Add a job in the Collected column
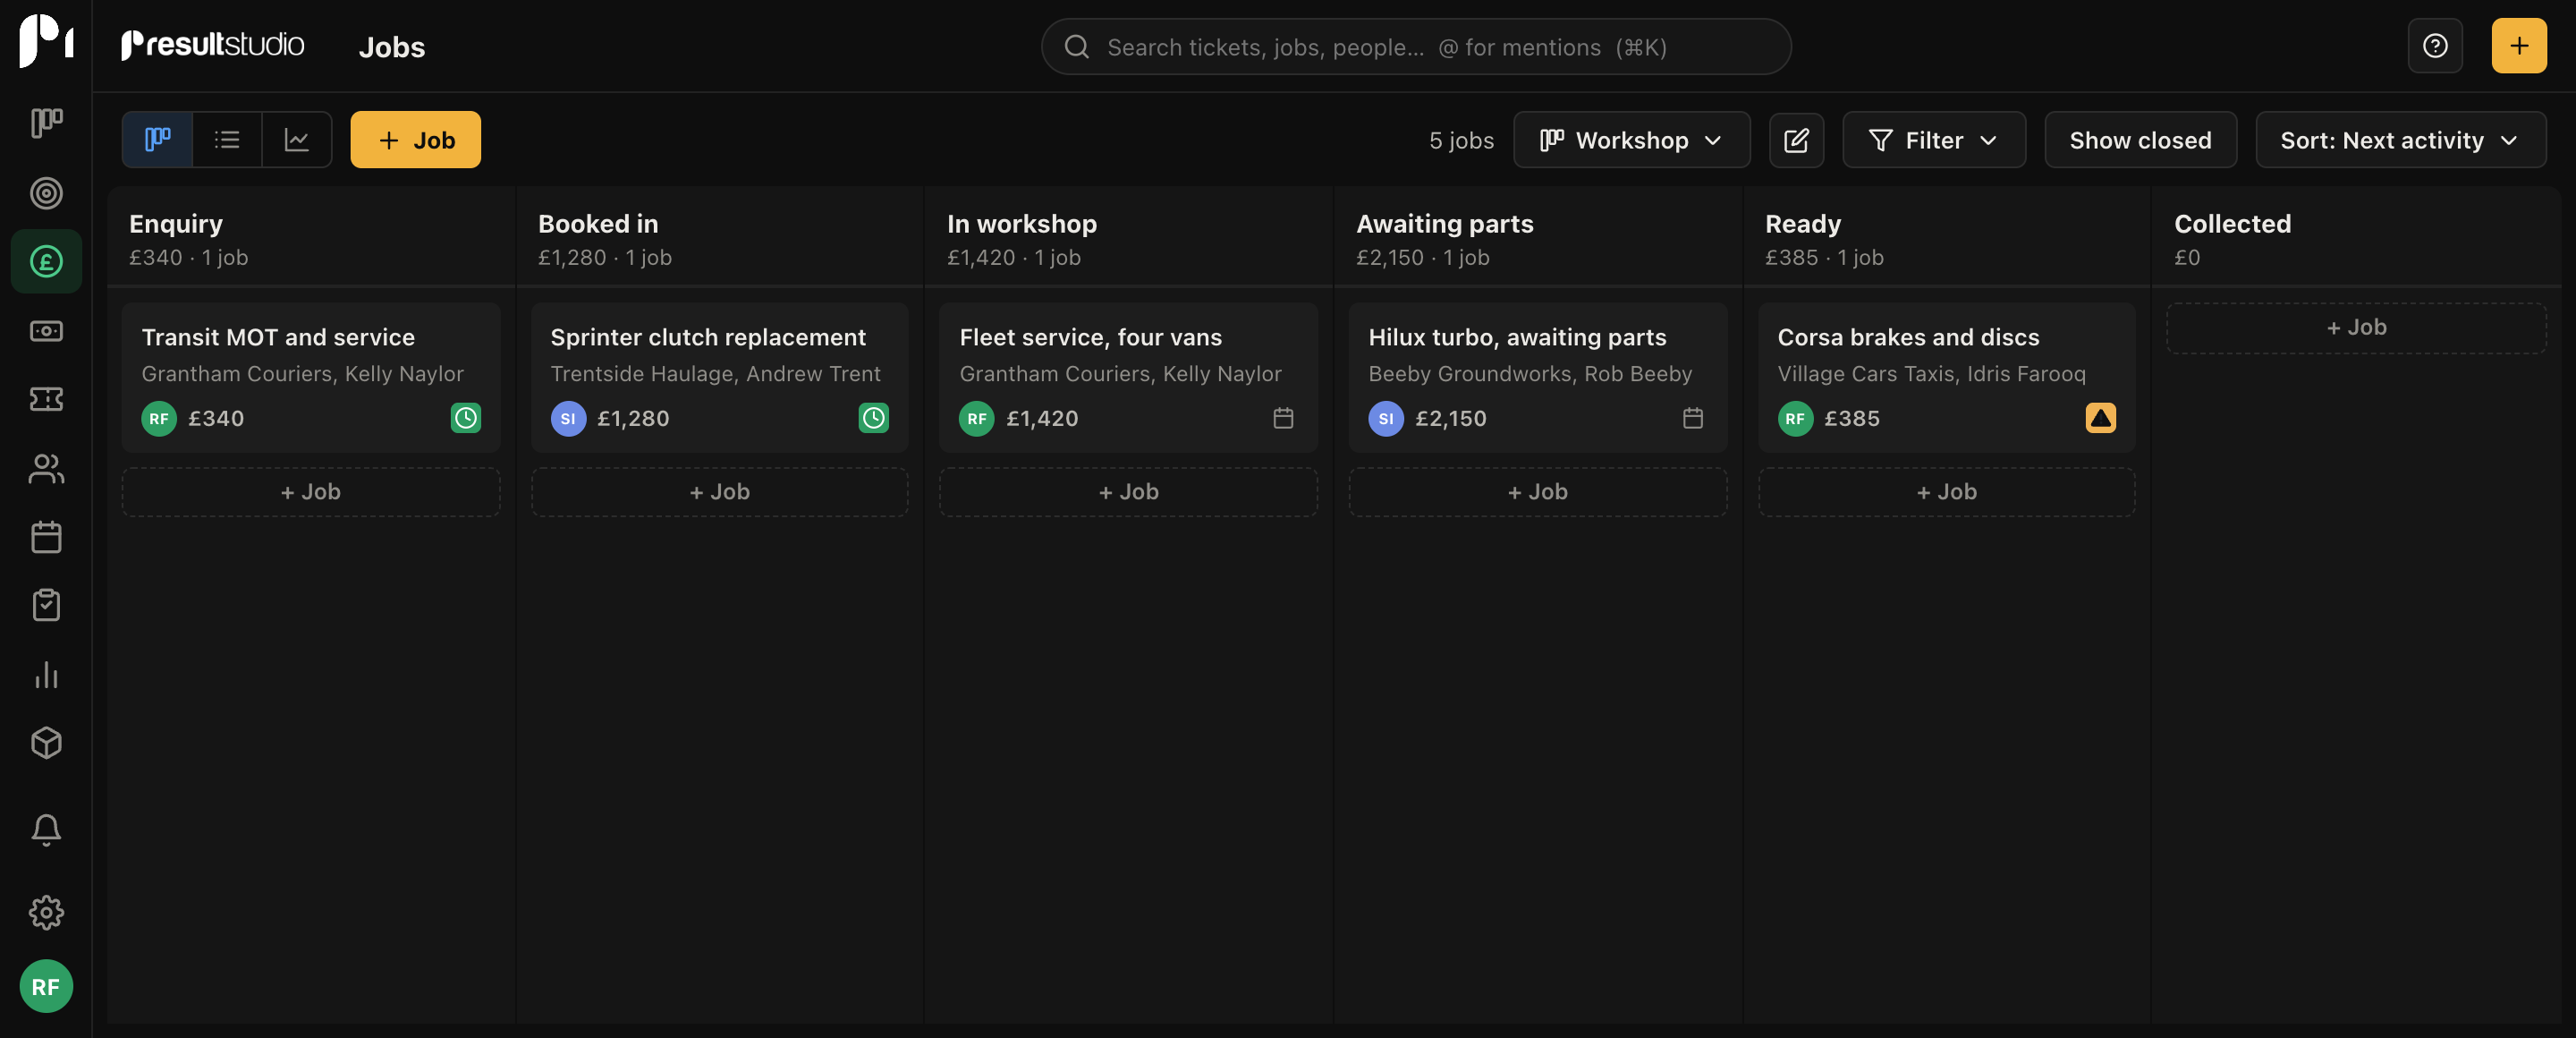The height and width of the screenshot is (1038, 2576). [2356, 328]
